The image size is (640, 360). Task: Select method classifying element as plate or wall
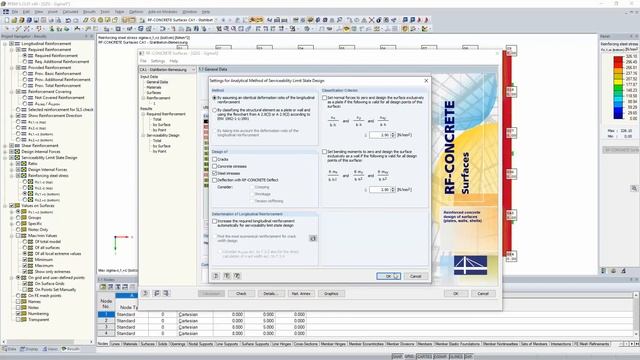coord(215,110)
